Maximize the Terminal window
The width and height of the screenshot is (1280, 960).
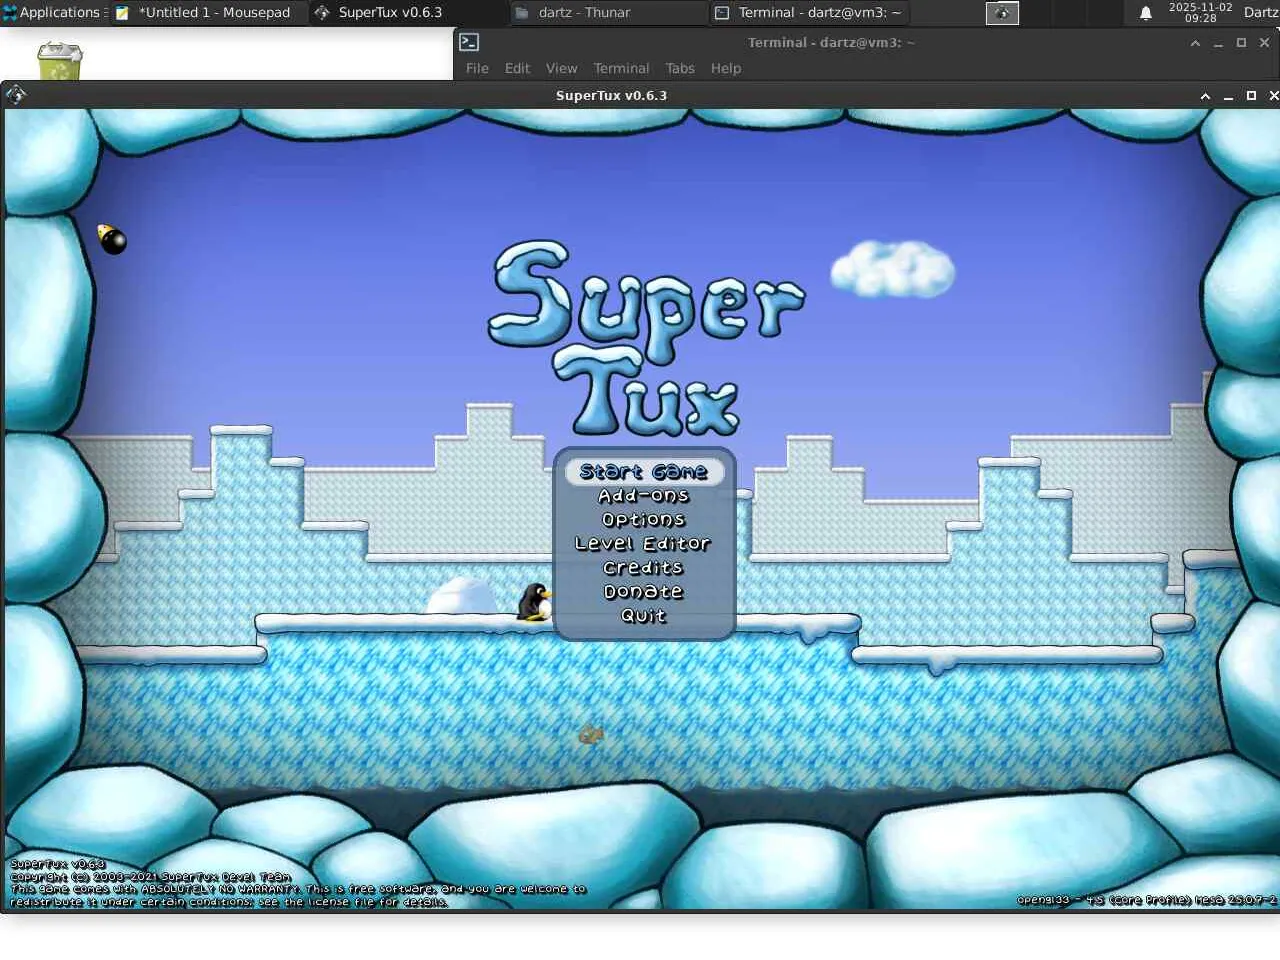(x=1241, y=43)
